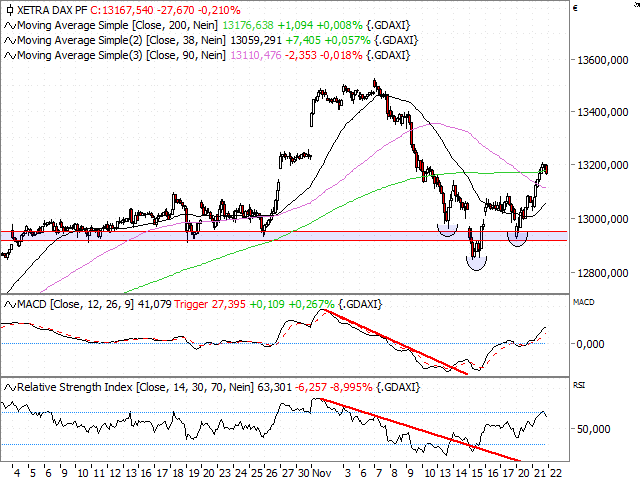Click the euro currency symbol at top right

tap(576, 9)
